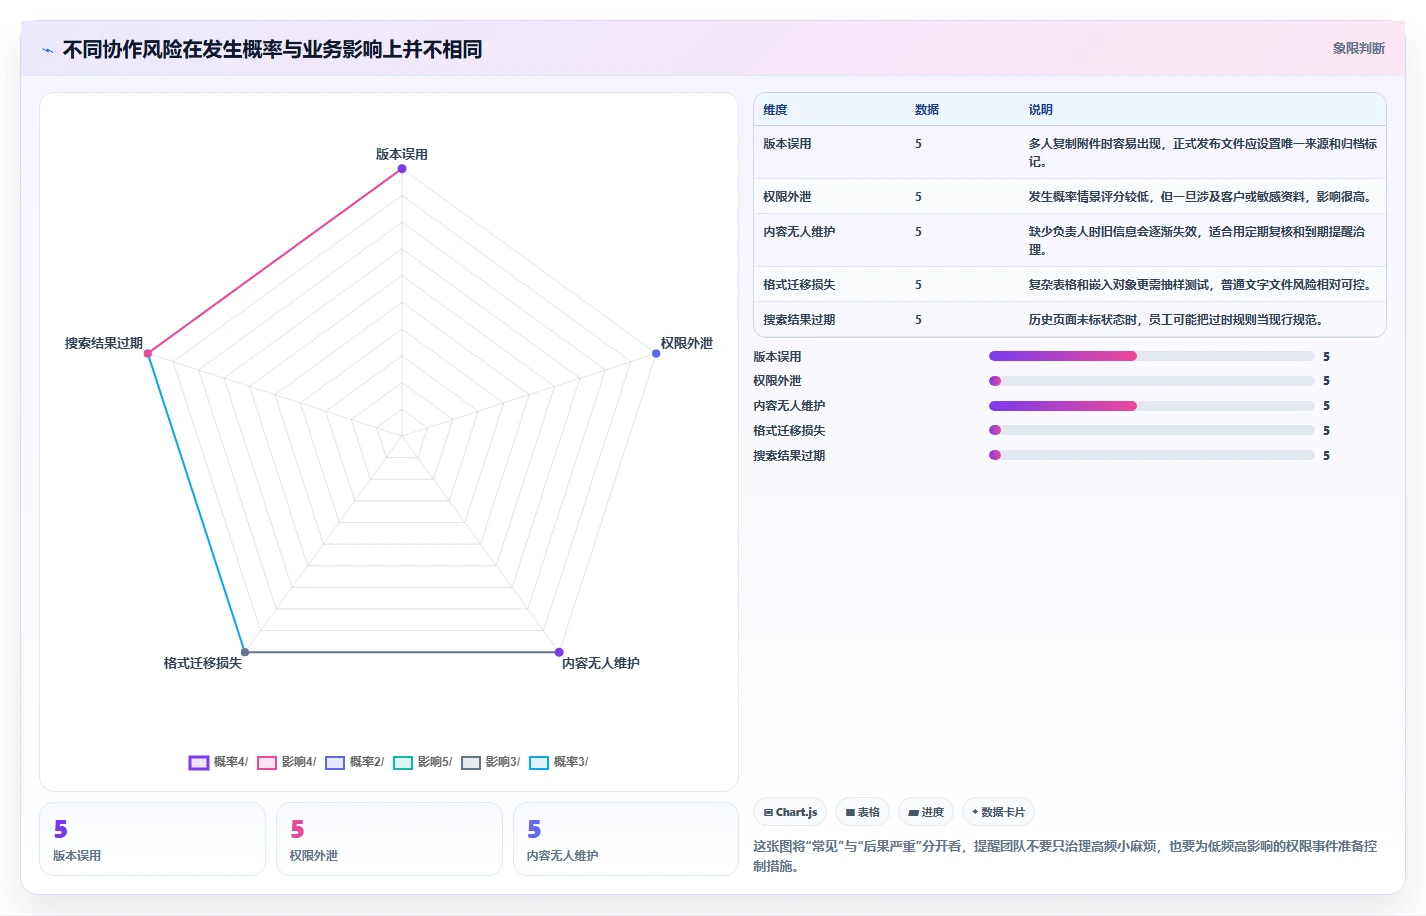The height and width of the screenshot is (916, 1426).
Task: Click the 格式迁移损失 cell in the table
Action: (x=799, y=285)
